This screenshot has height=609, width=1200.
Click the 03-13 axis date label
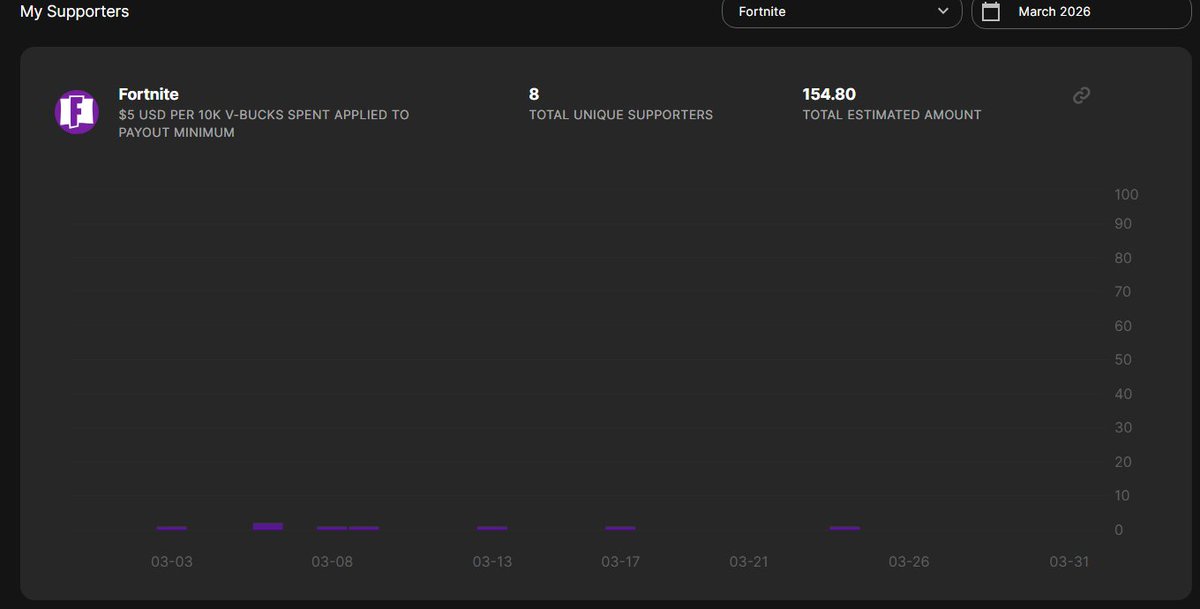click(x=492, y=562)
